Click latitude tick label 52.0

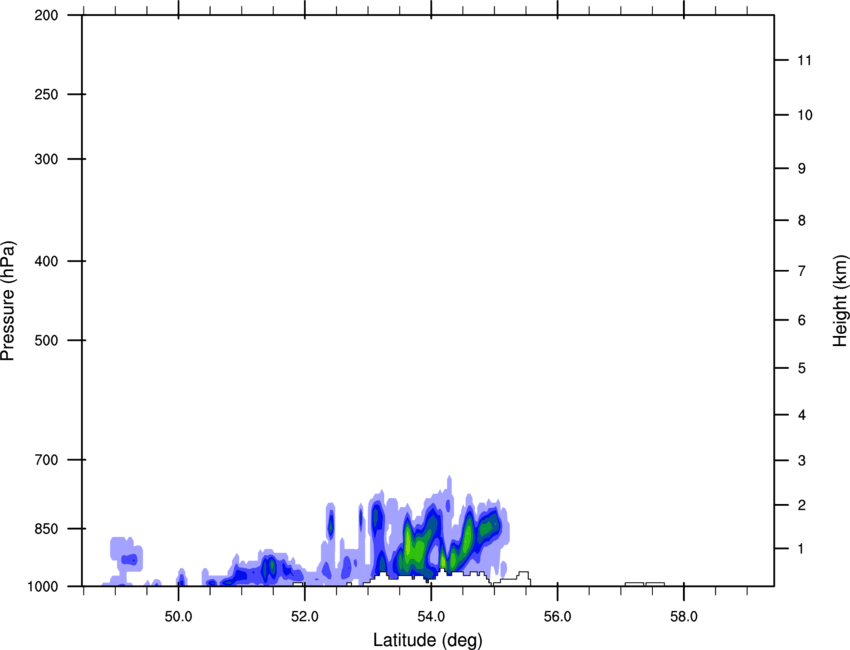pos(305,617)
